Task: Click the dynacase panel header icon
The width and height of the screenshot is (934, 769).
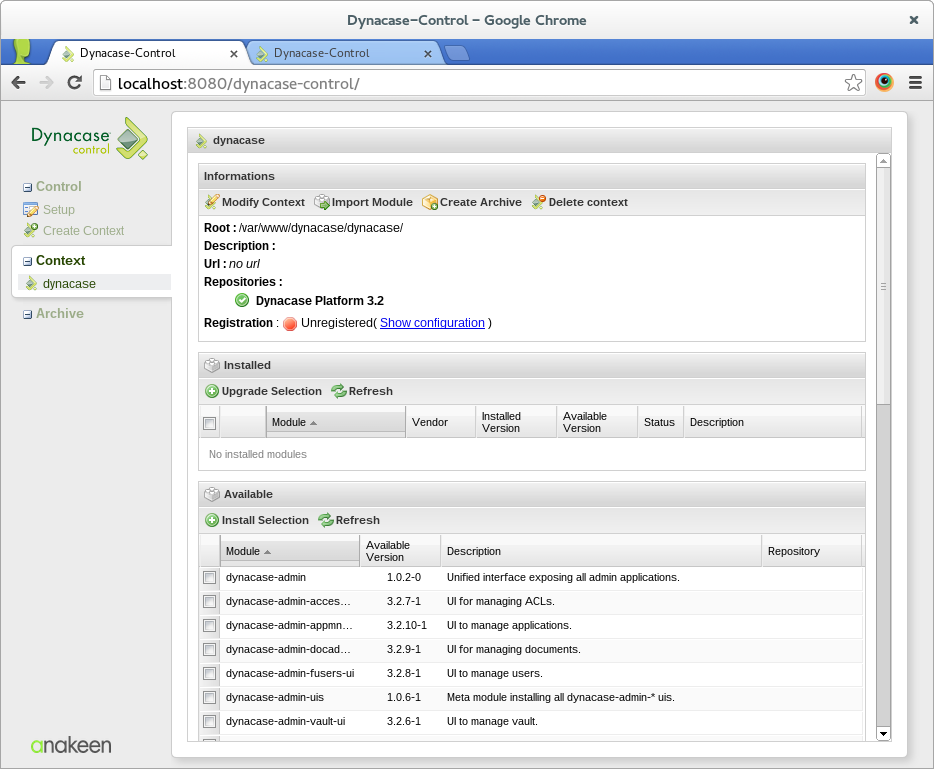Action: pos(201,141)
